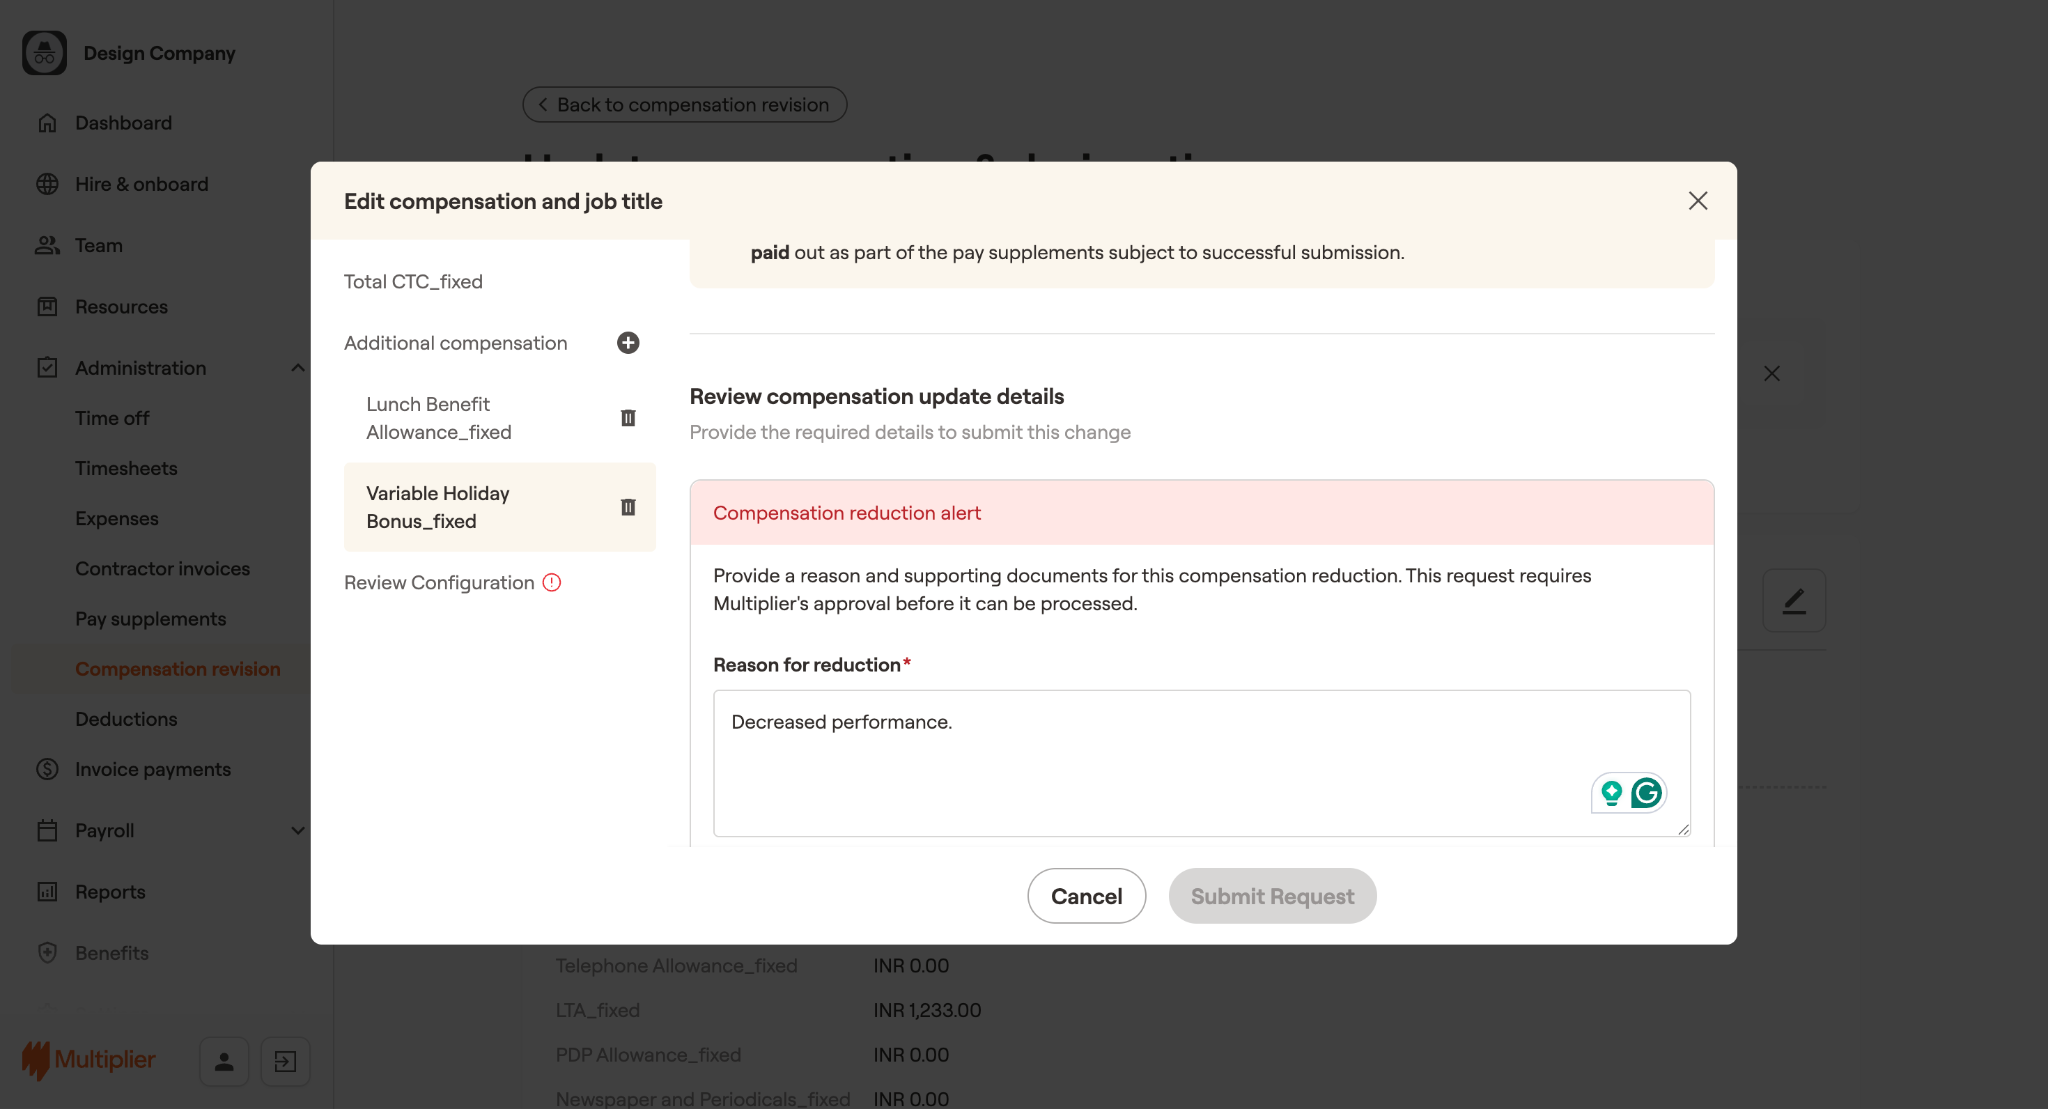Click the profile user icon
The height and width of the screenshot is (1109, 2048).
tap(224, 1061)
